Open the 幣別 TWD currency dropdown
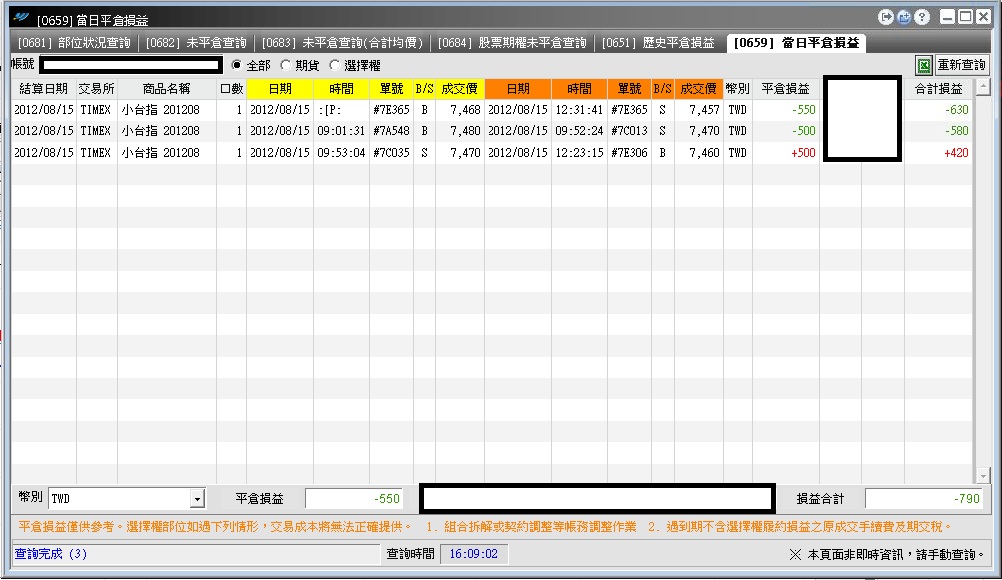This screenshot has width=1002, height=580. click(x=197, y=498)
